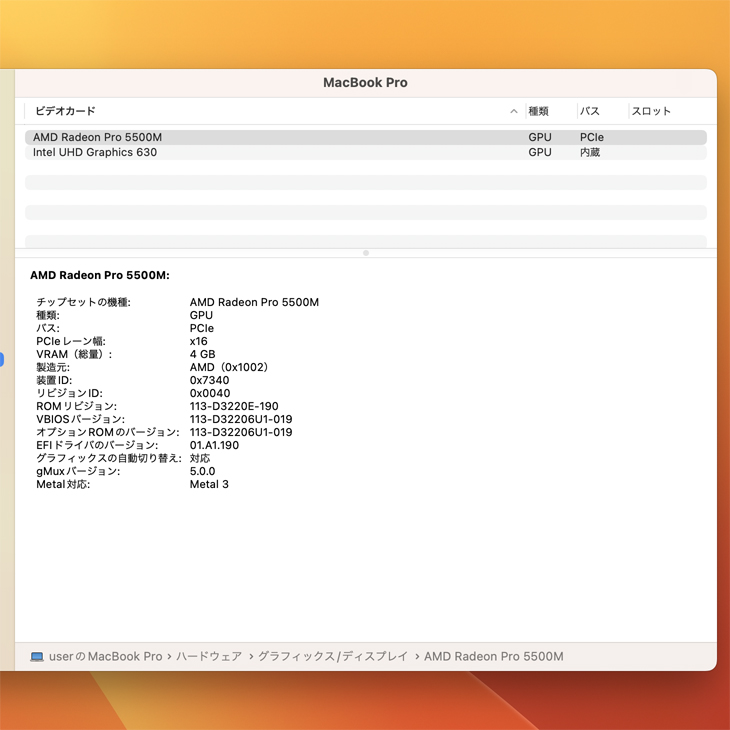Viewport: 730px width, 730px height.
Task: Sort the list by the 種類 column header
Action: point(539,112)
